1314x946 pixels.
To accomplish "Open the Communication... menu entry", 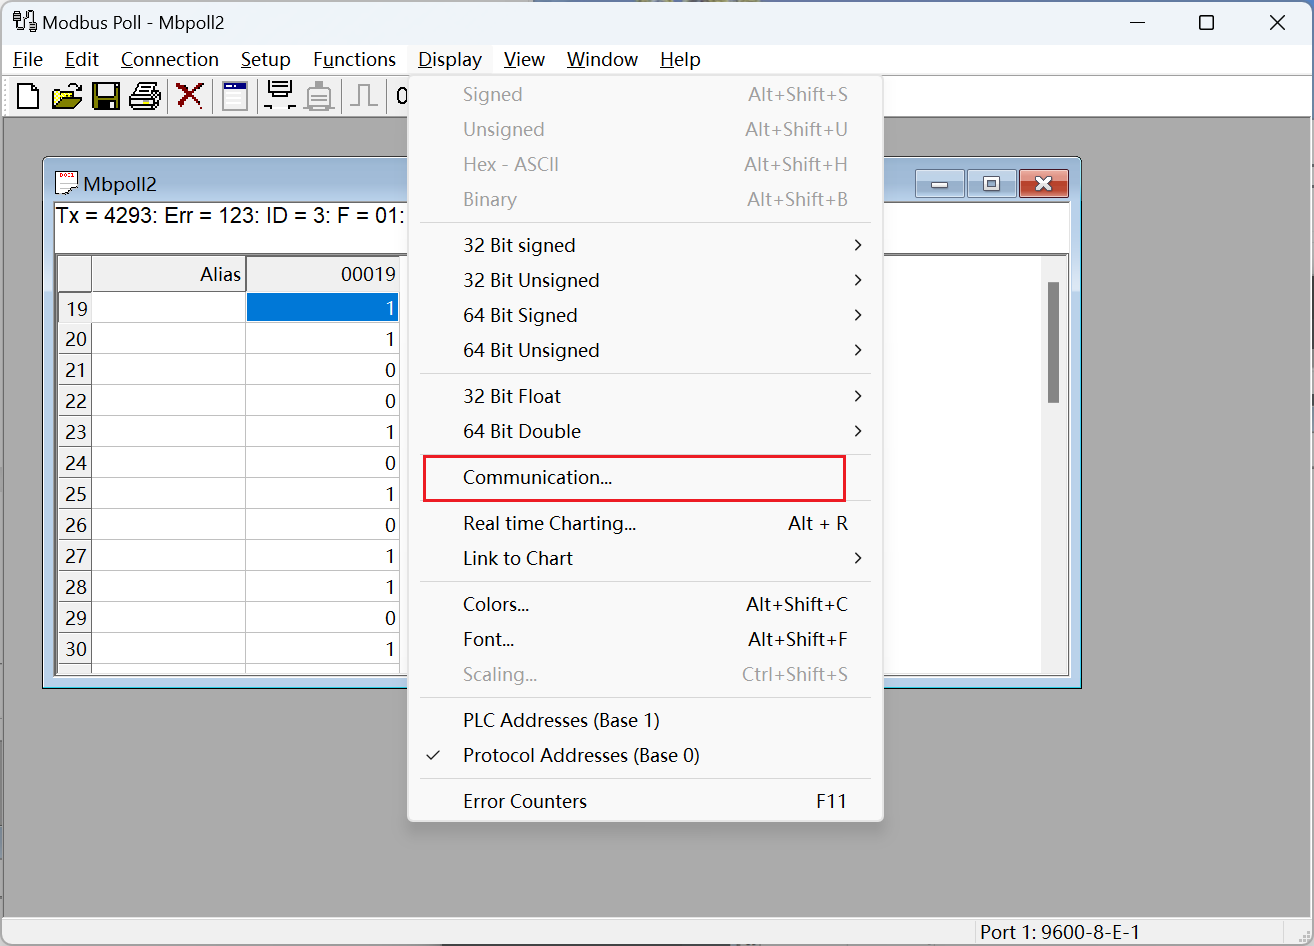I will pos(537,478).
